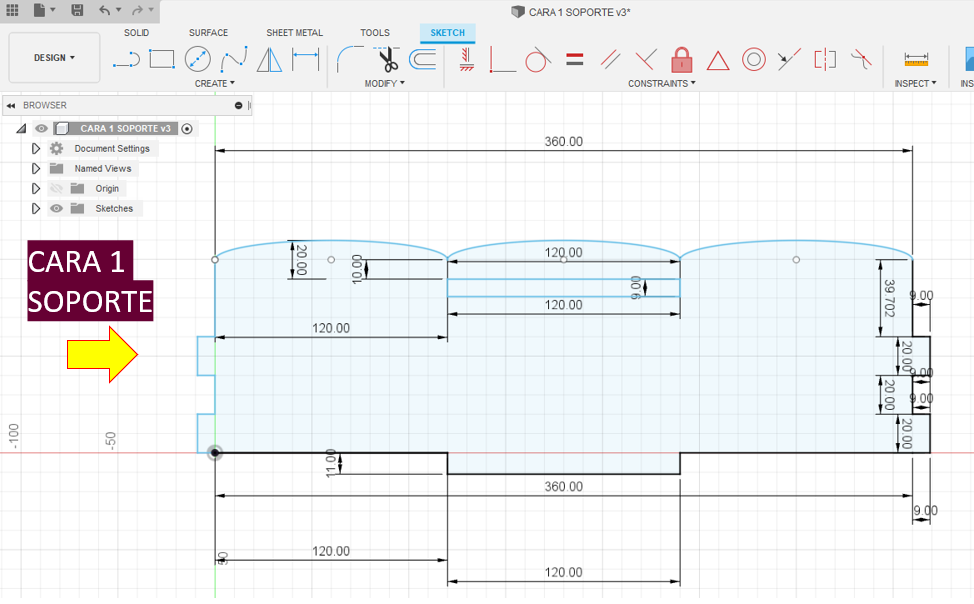The height and width of the screenshot is (604, 974).
Task: Select Named Views in browser
Action: (x=102, y=168)
